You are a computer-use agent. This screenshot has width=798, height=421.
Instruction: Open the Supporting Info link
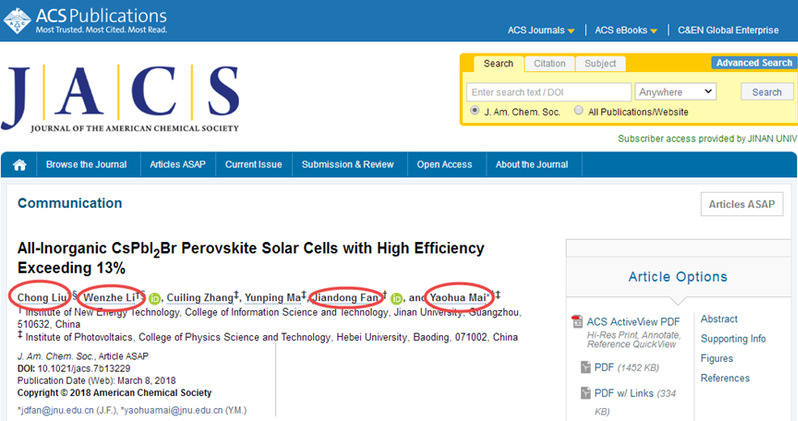(x=733, y=339)
